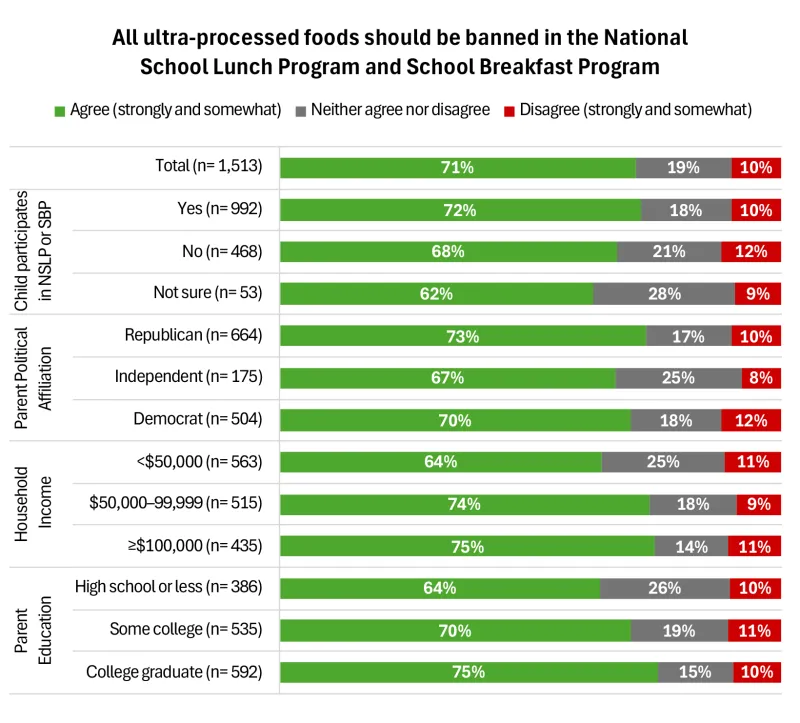This screenshot has width=800, height=723.
Task: Click the red 12% segment for Democrat
Action: (x=756, y=420)
